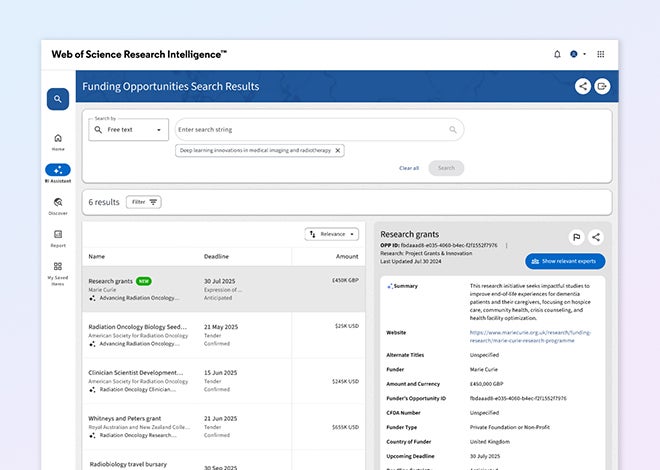Click the search magnifier sidebar button
Viewport: 660px width, 470px height.
(57, 99)
